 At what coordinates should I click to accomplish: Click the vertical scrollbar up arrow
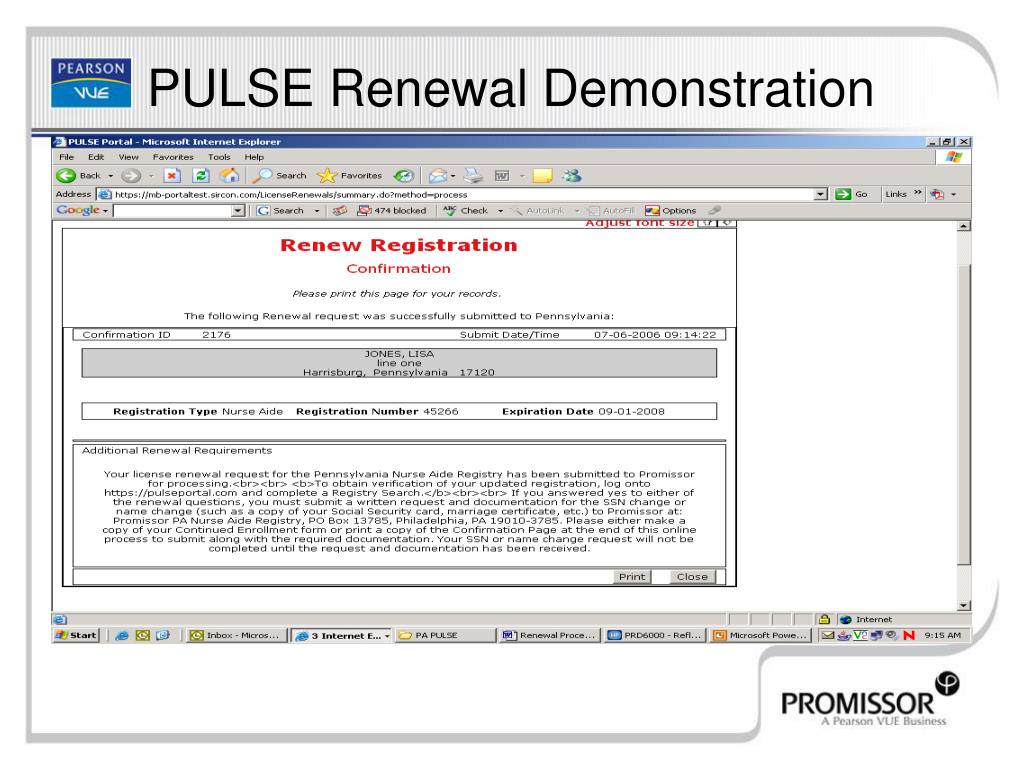click(x=964, y=226)
